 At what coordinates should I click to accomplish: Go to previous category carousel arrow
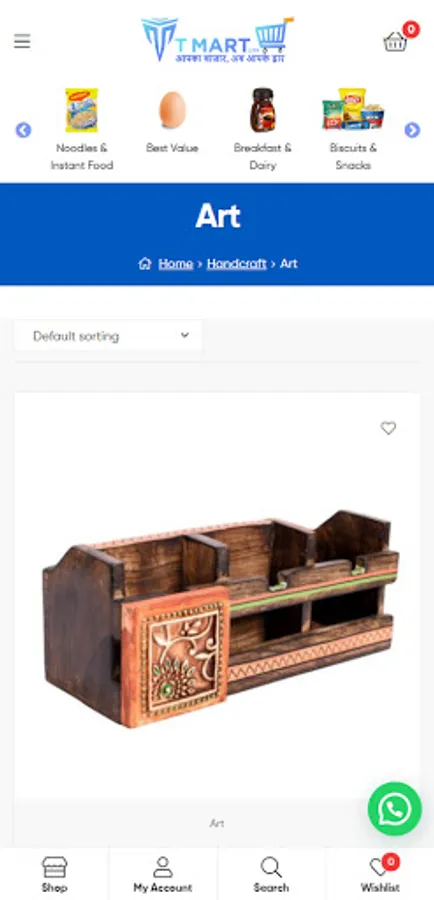click(x=23, y=130)
